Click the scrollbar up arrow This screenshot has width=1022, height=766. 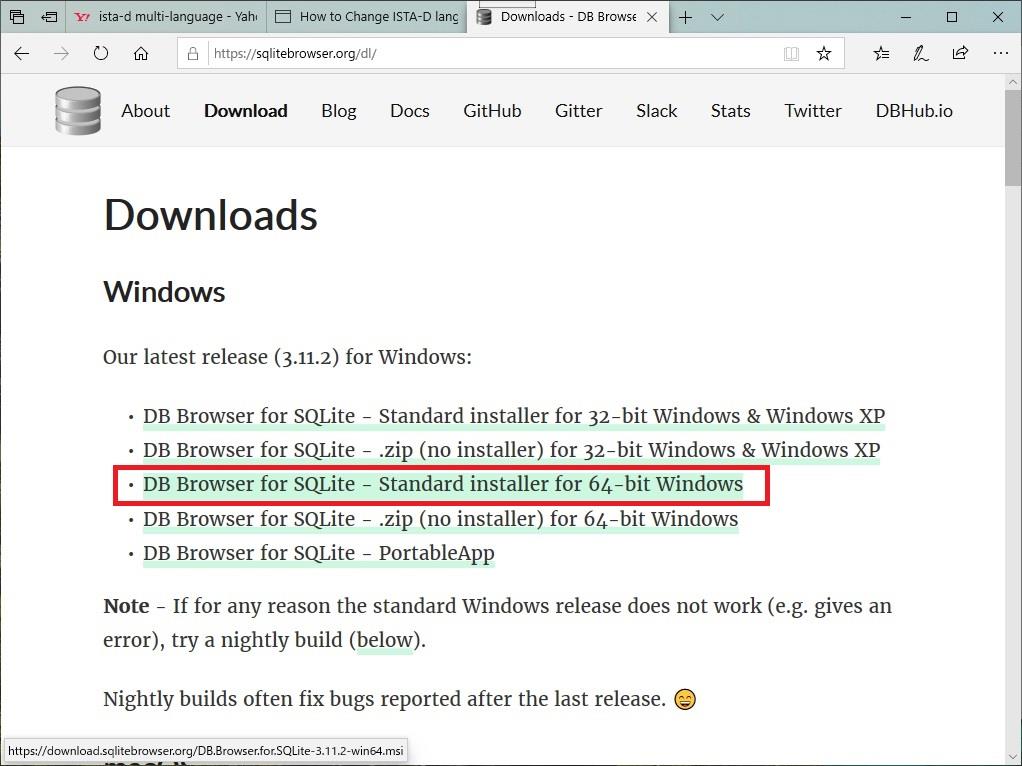coord(1012,83)
